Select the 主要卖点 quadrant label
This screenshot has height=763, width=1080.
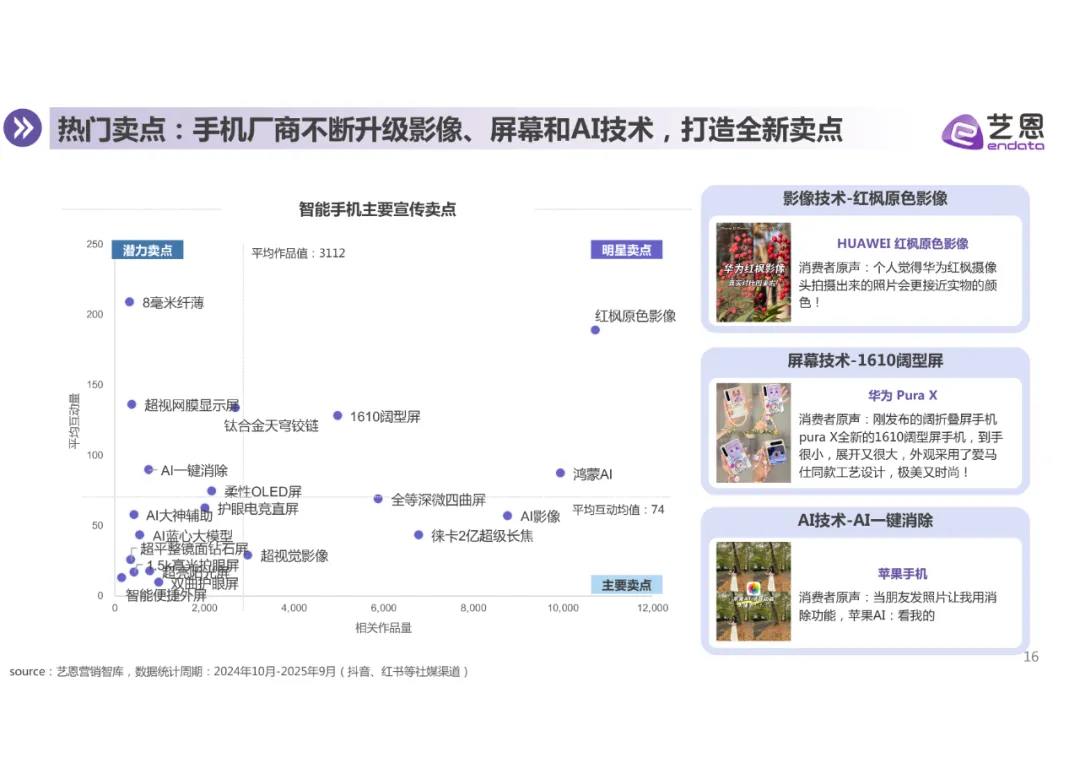(626, 585)
